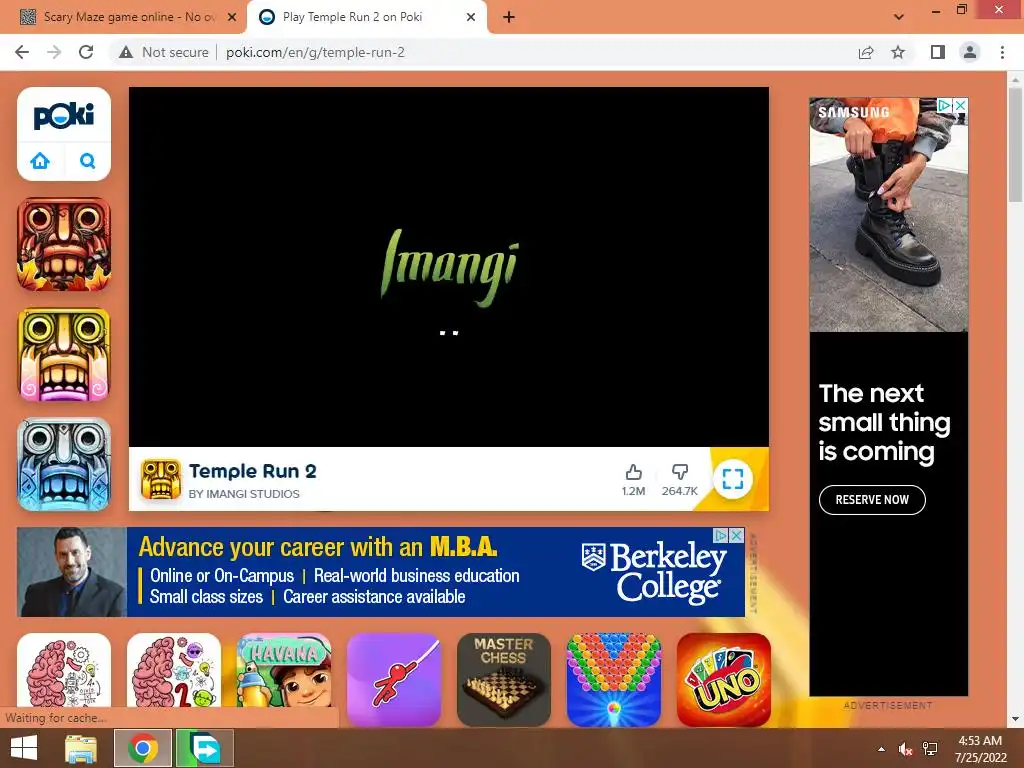The height and width of the screenshot is (768, 1024).
Task: Close the Berkeley College banner ad
Action: pos(736,535)
